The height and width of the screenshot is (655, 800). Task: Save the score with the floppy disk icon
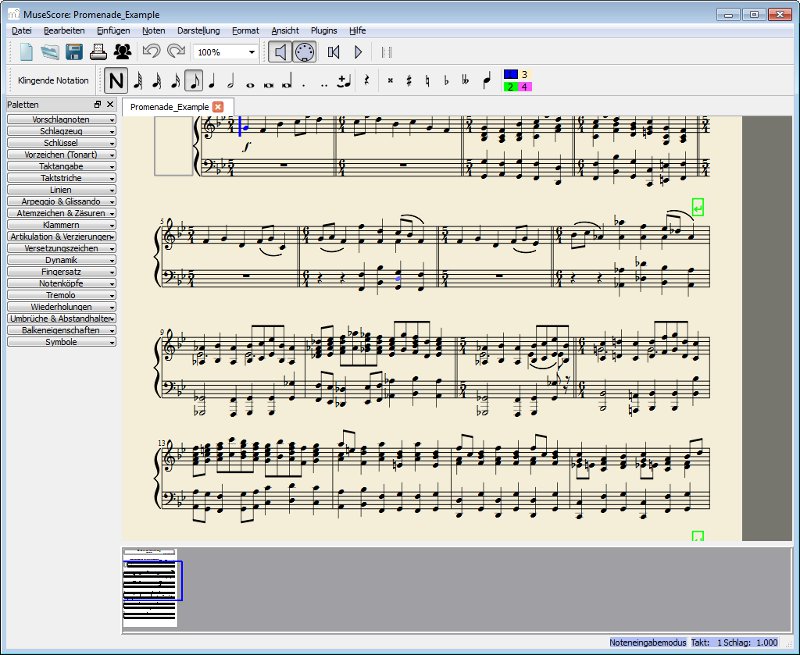click(x=74, y=52)
